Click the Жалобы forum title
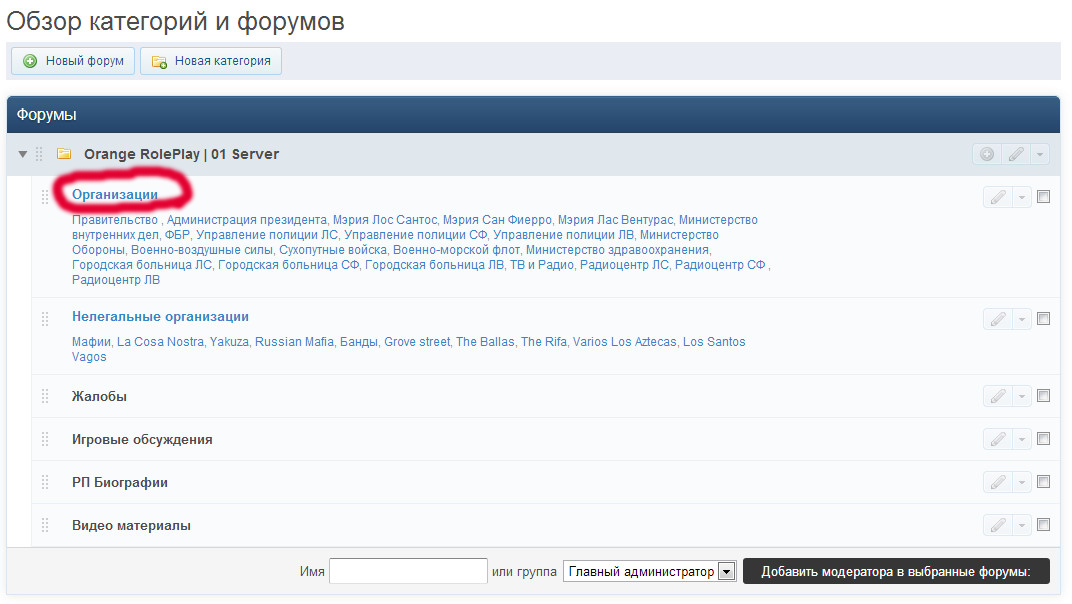Screen dimensions: 1072x604 pyautogui.click(x=99, y=396)
